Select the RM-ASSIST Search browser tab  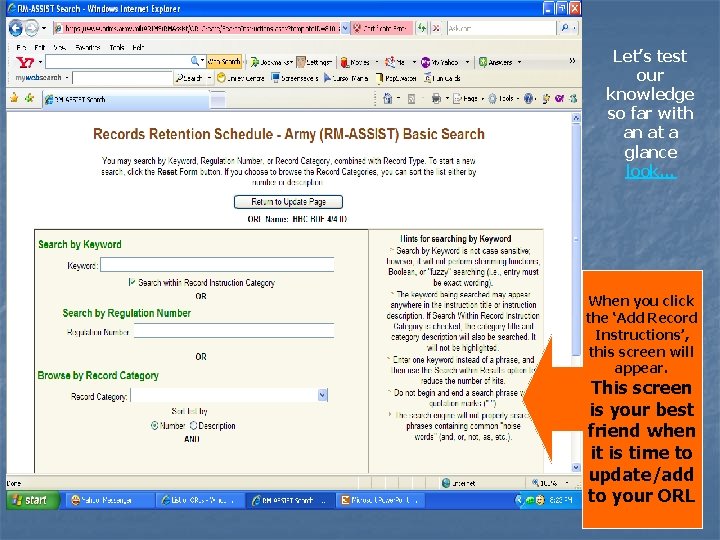(x=125, y=99)
